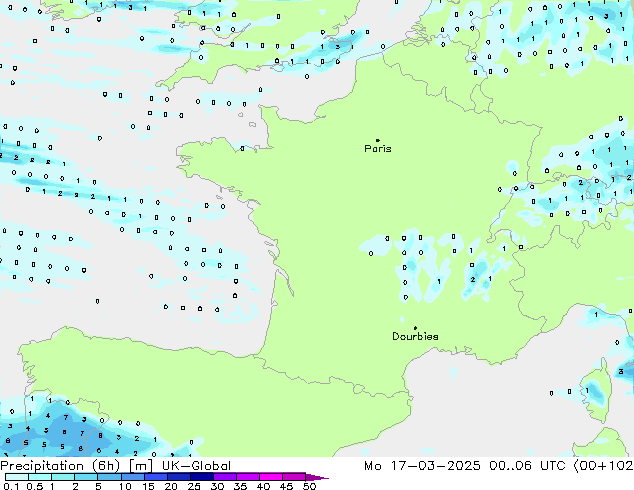Pick the 15–20 blue legend swatch
The image size is (634, 490).
156,477
